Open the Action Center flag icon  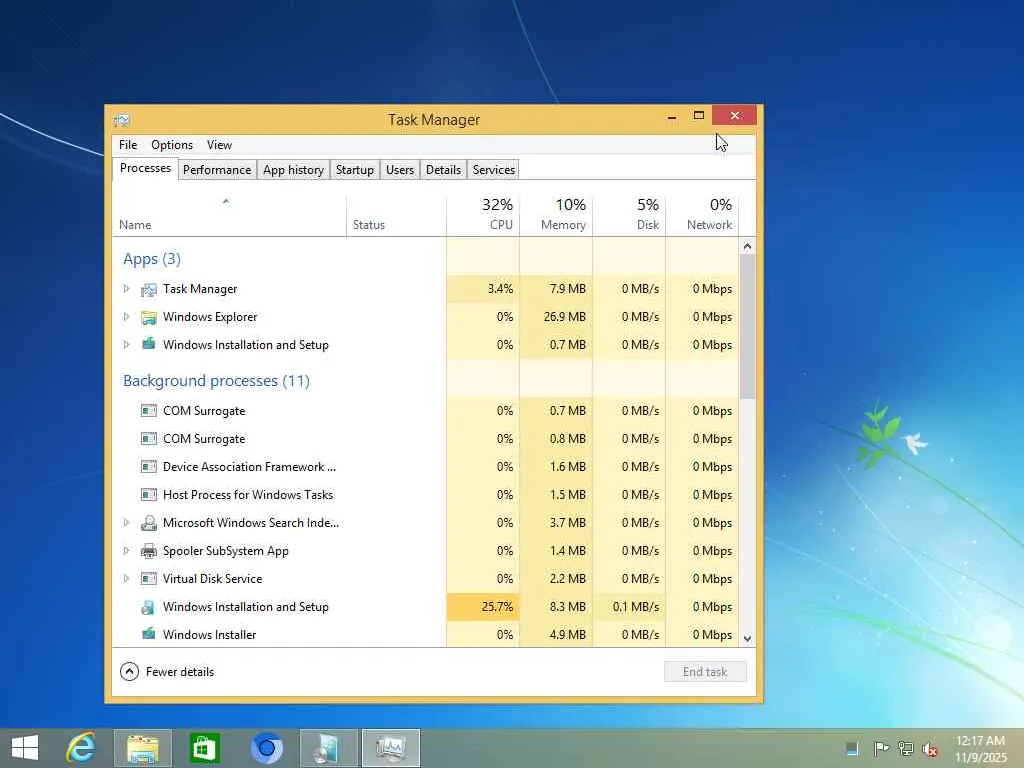[x=881, y=748]
